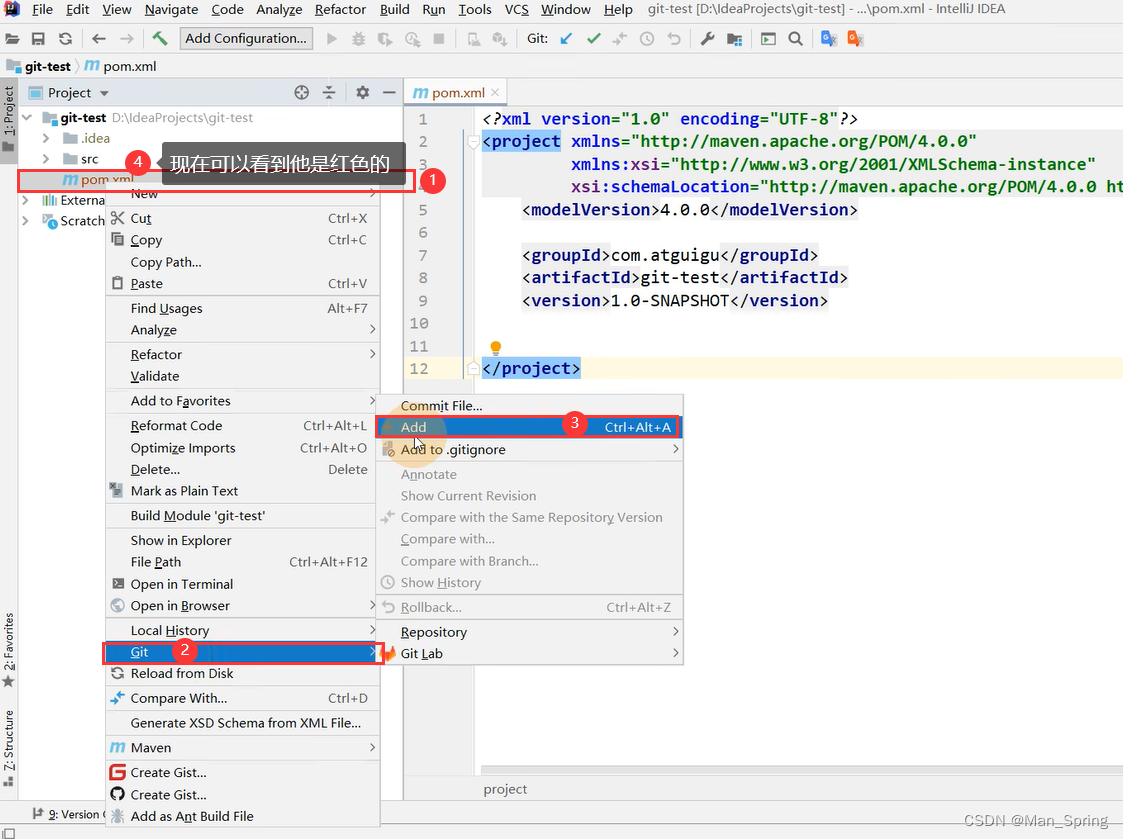Image resolution: width=1123 pixels, height=839 pixels.
Task: Click the Stop square icon
Action: point(439,39)
